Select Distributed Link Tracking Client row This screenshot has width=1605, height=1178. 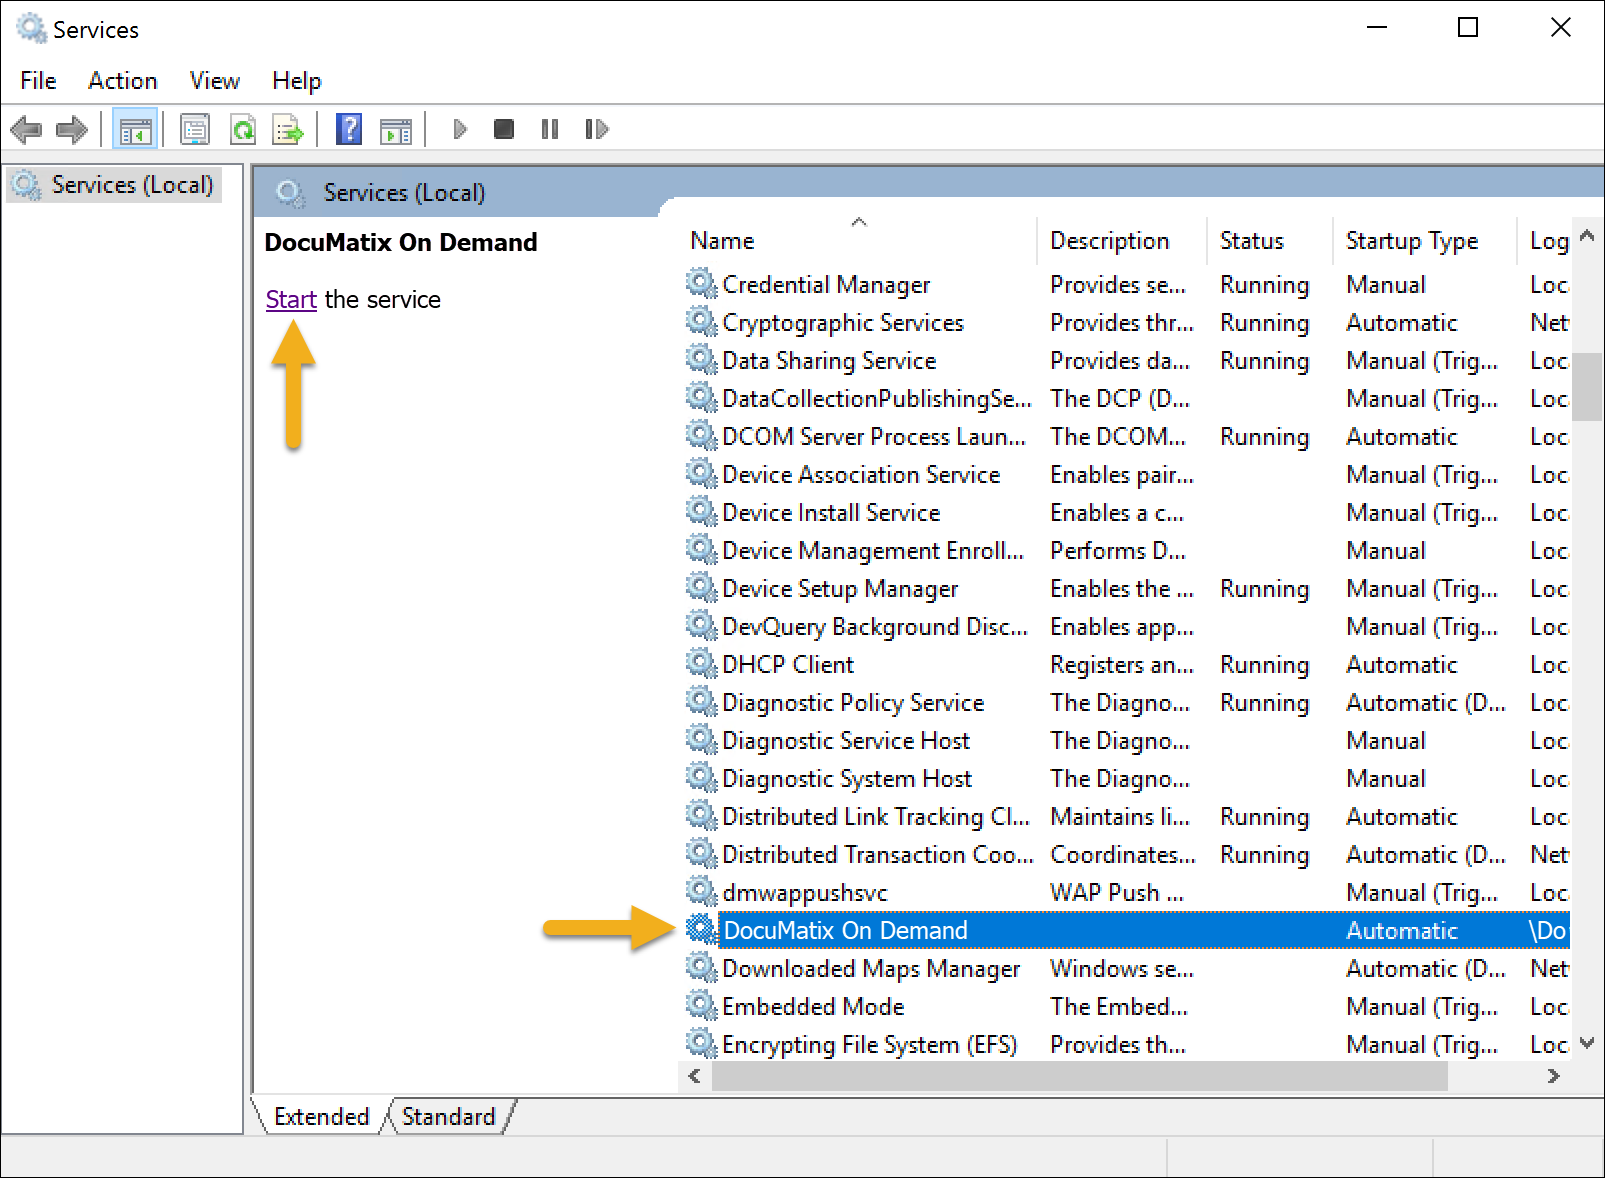coord(1127,816)
